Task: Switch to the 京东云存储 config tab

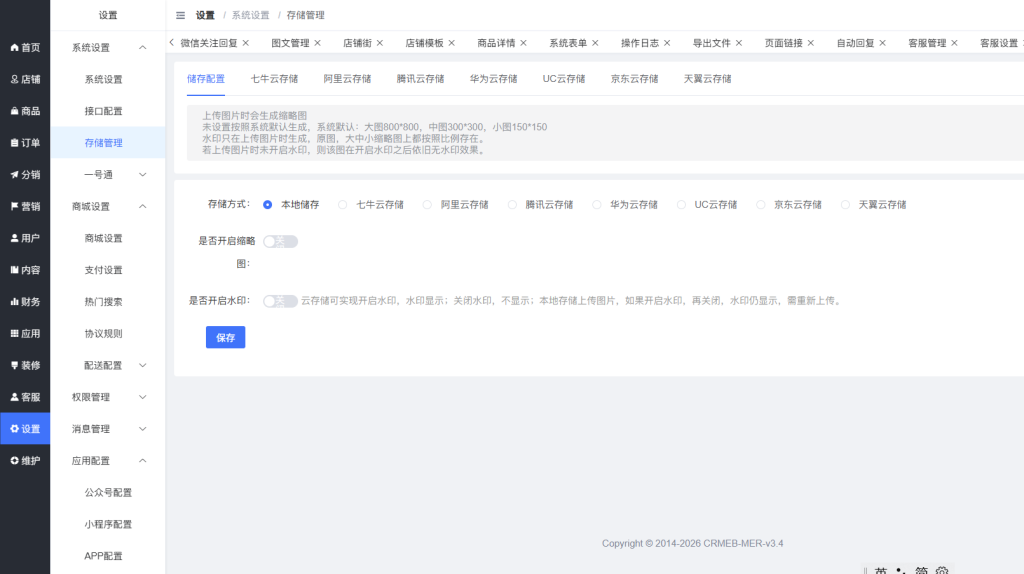Action: click(635, 79)
